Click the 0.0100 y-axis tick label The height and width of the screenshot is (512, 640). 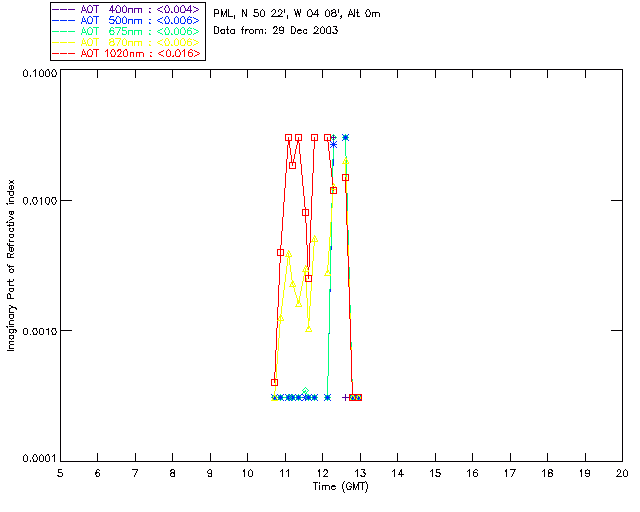pos(40,201)
